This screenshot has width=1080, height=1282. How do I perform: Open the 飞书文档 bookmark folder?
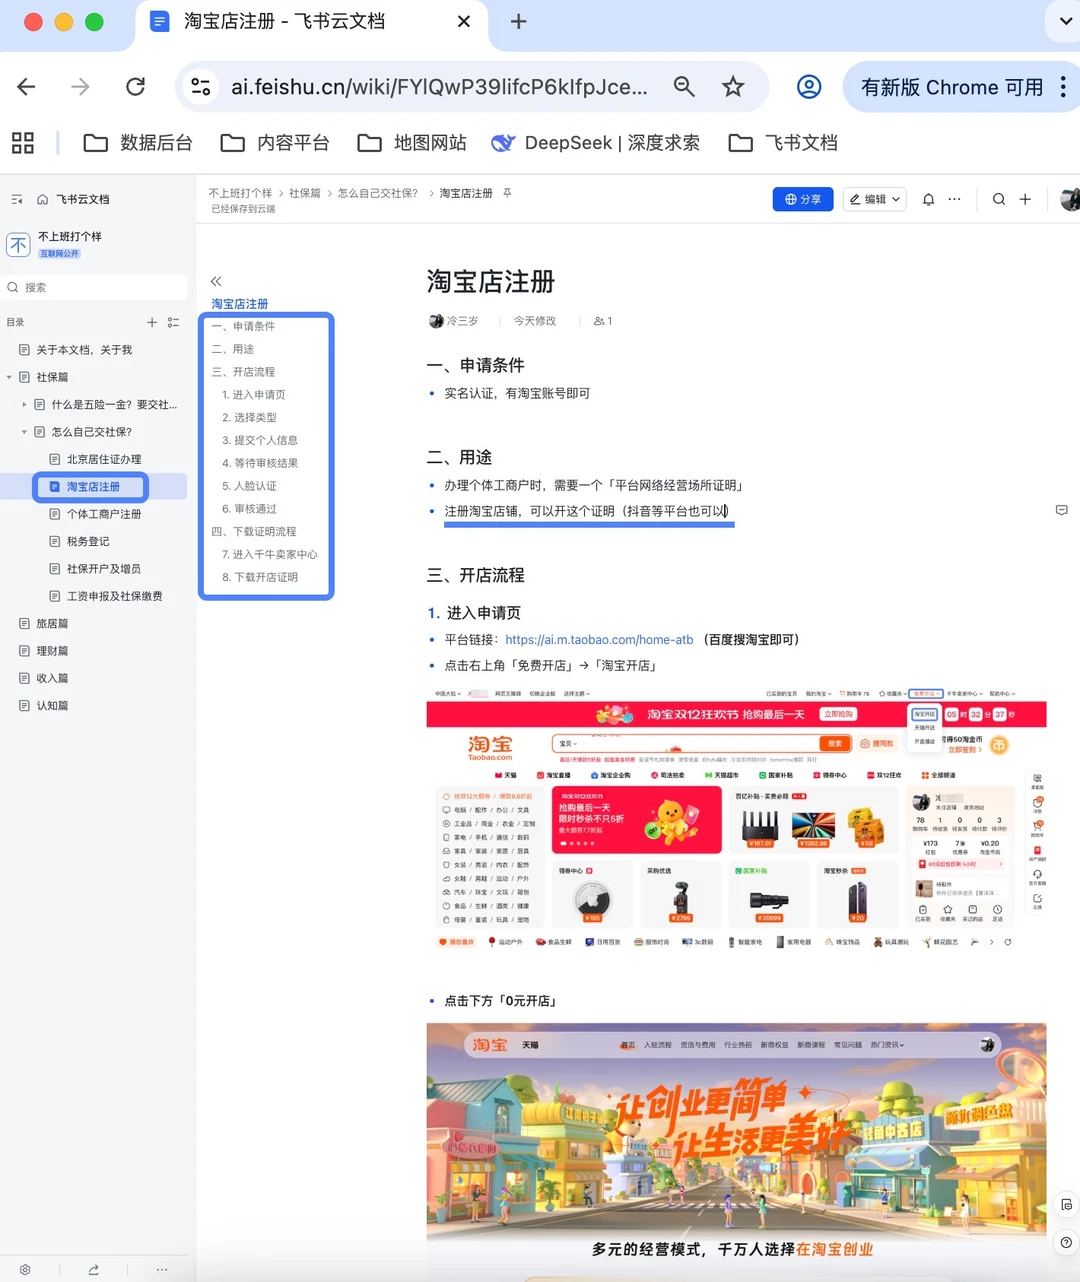point(783,143)
